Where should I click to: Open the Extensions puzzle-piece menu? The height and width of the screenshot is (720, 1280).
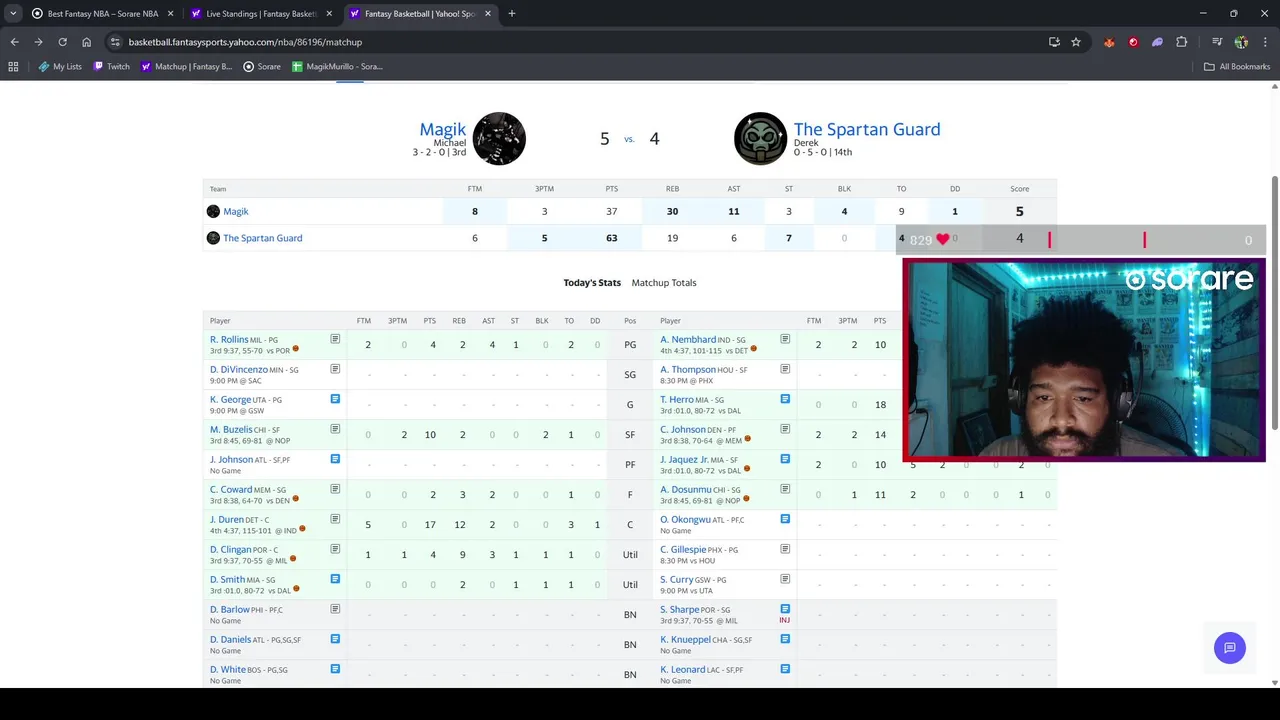[x=1182, y=42]
